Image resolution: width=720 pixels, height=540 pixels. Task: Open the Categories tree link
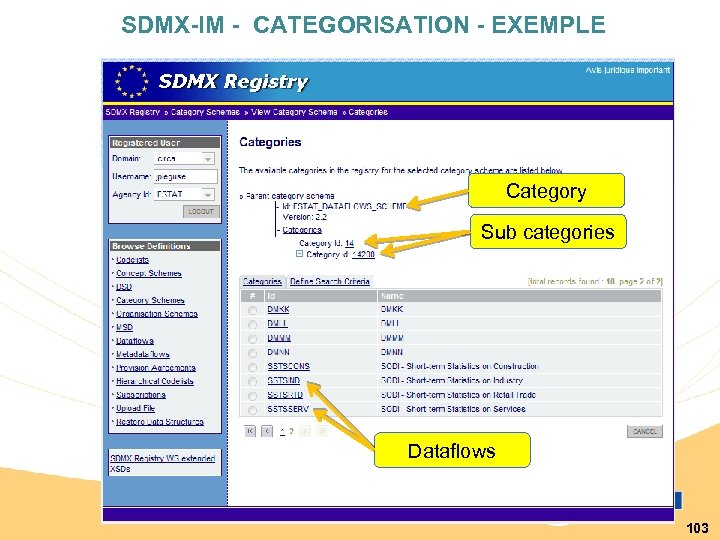(x=302, y=230)
